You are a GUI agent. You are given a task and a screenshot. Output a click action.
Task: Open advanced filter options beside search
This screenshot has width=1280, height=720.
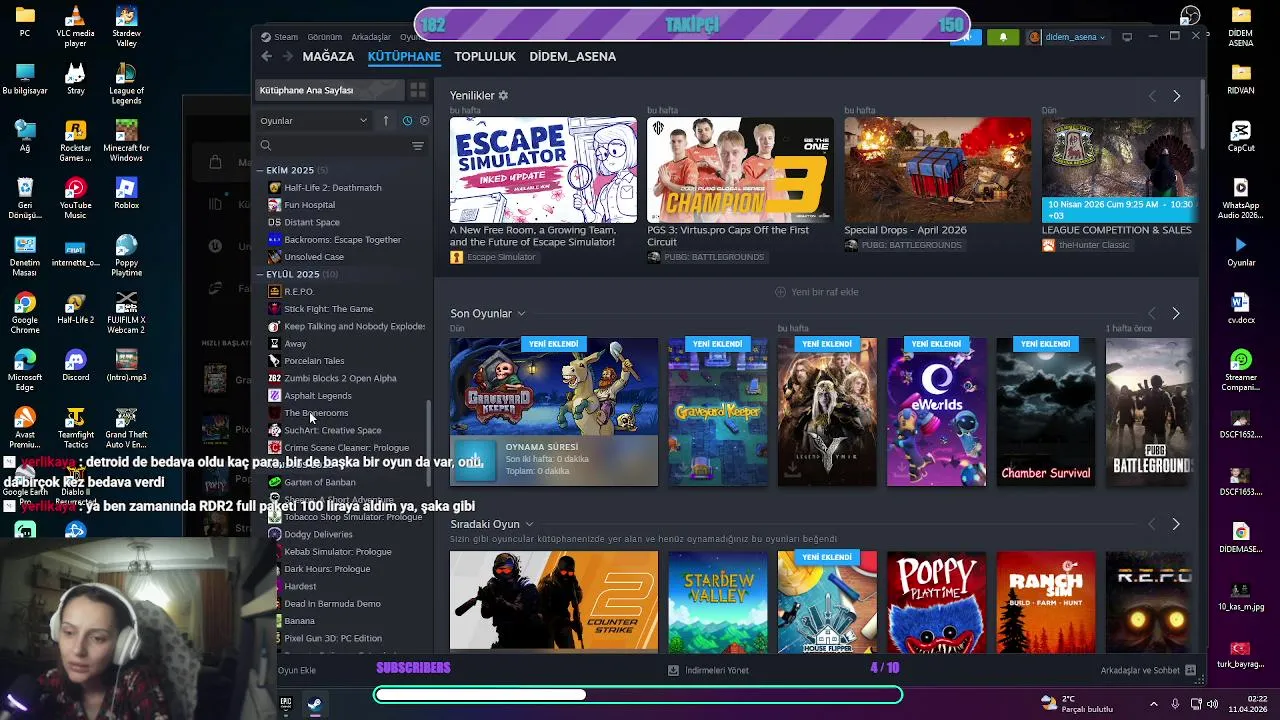[x=418, y=146]
